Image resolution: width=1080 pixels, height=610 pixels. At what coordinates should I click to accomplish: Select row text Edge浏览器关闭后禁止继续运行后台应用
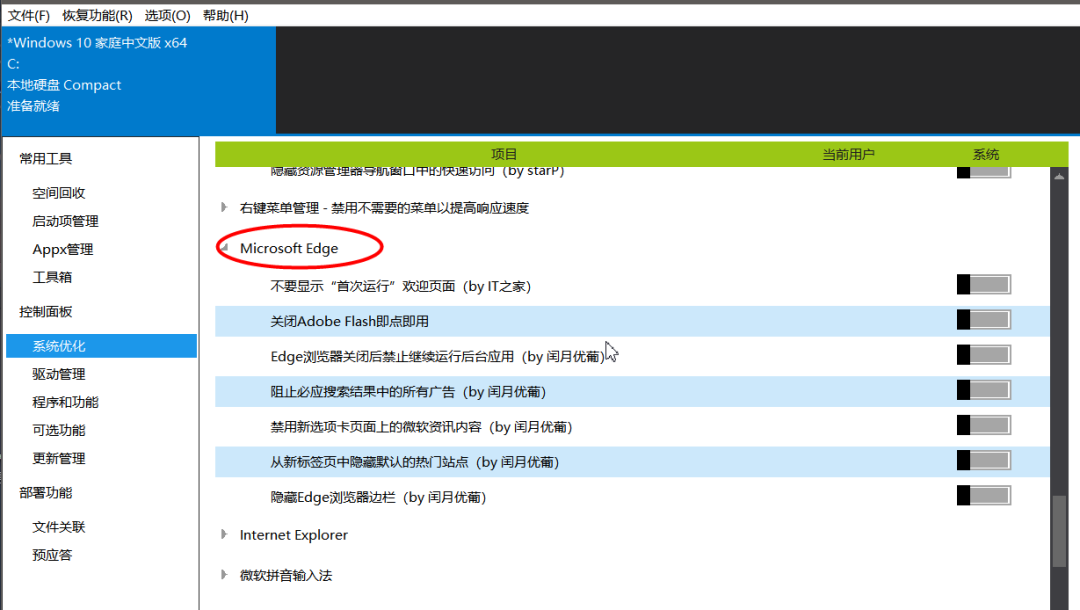point(437,357)
